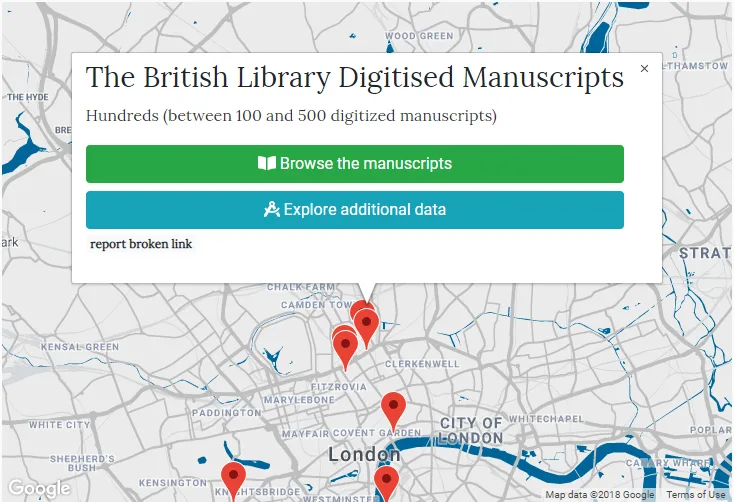Click the MARYLEBONE map label
The width and height of the screenshot is (734, 502).
(299, 400)
